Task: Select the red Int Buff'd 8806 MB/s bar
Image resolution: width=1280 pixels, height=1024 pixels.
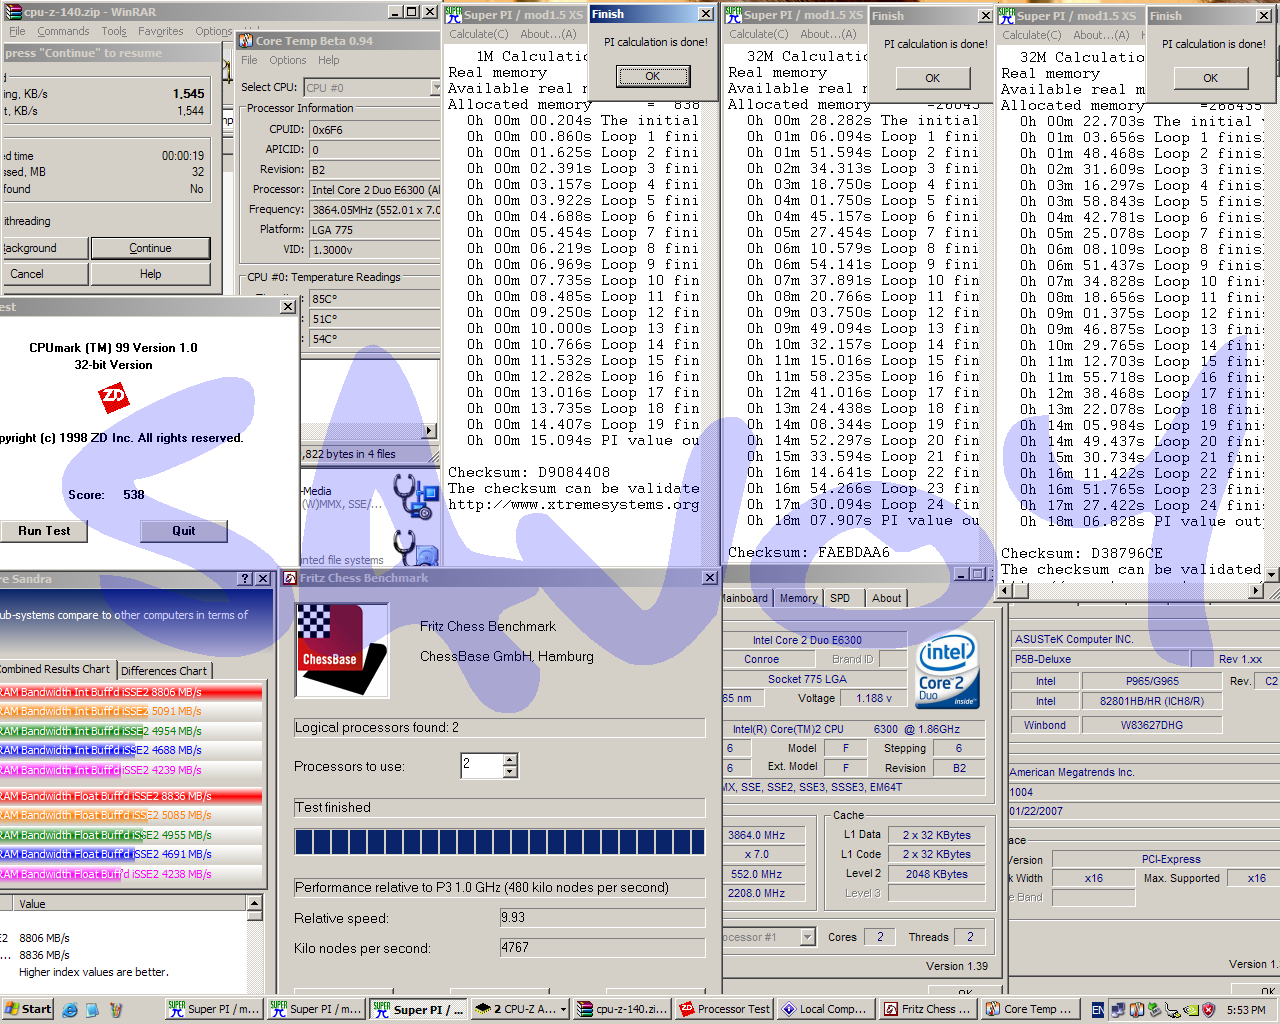Action: pos(131,692)
